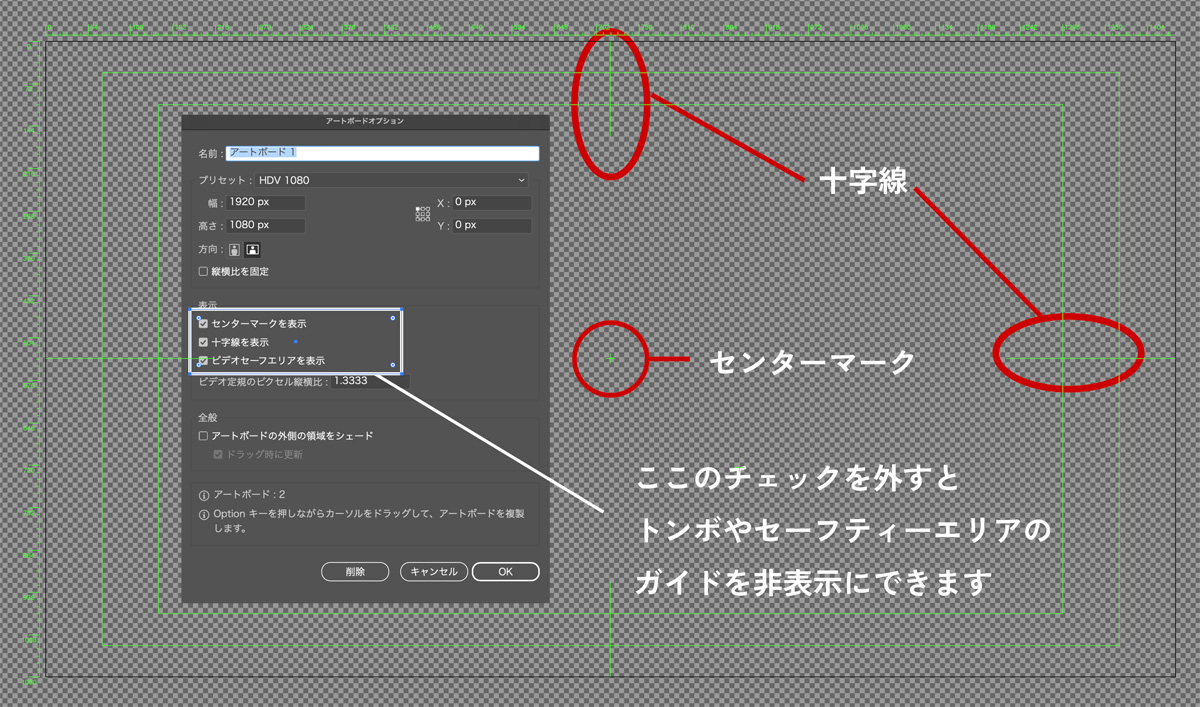Uncheck センターマークを表示

204,324
